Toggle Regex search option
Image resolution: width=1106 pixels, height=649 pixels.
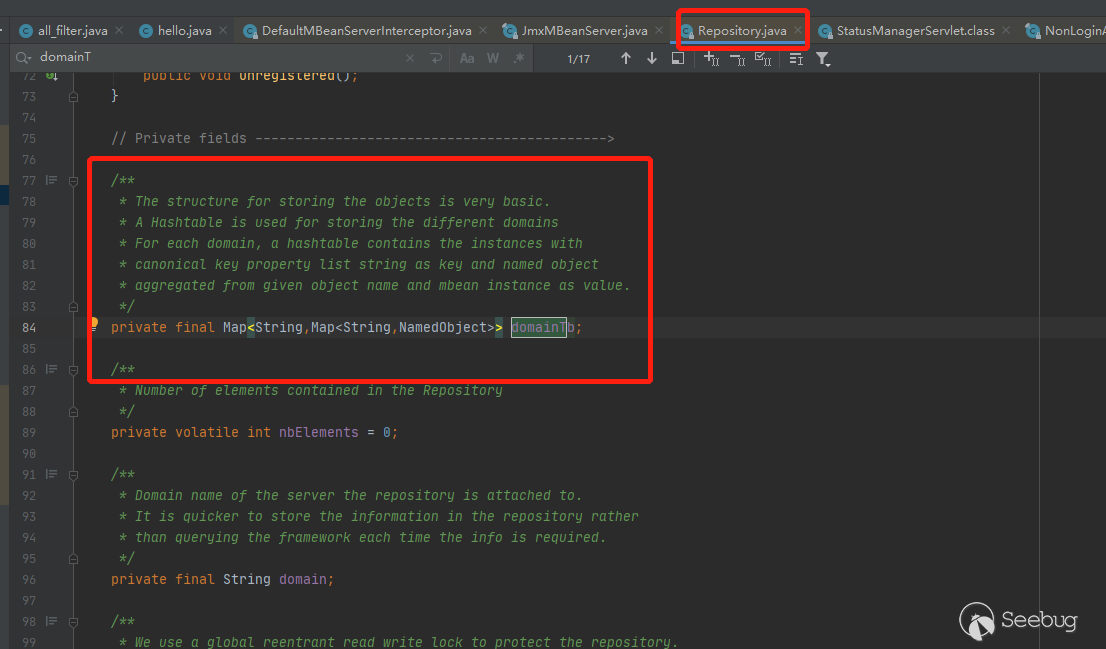(519, 59)
